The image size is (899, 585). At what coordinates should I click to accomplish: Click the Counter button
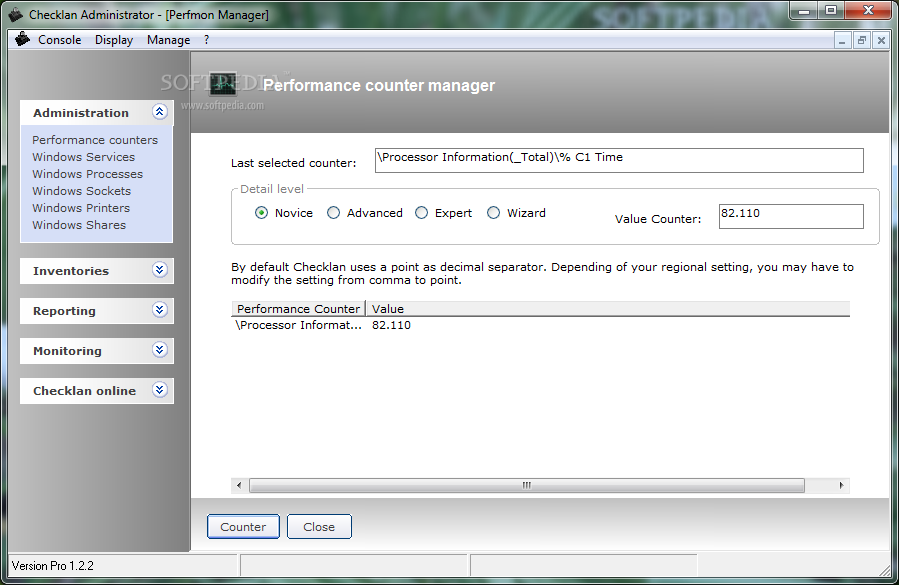tap(243, 526)
